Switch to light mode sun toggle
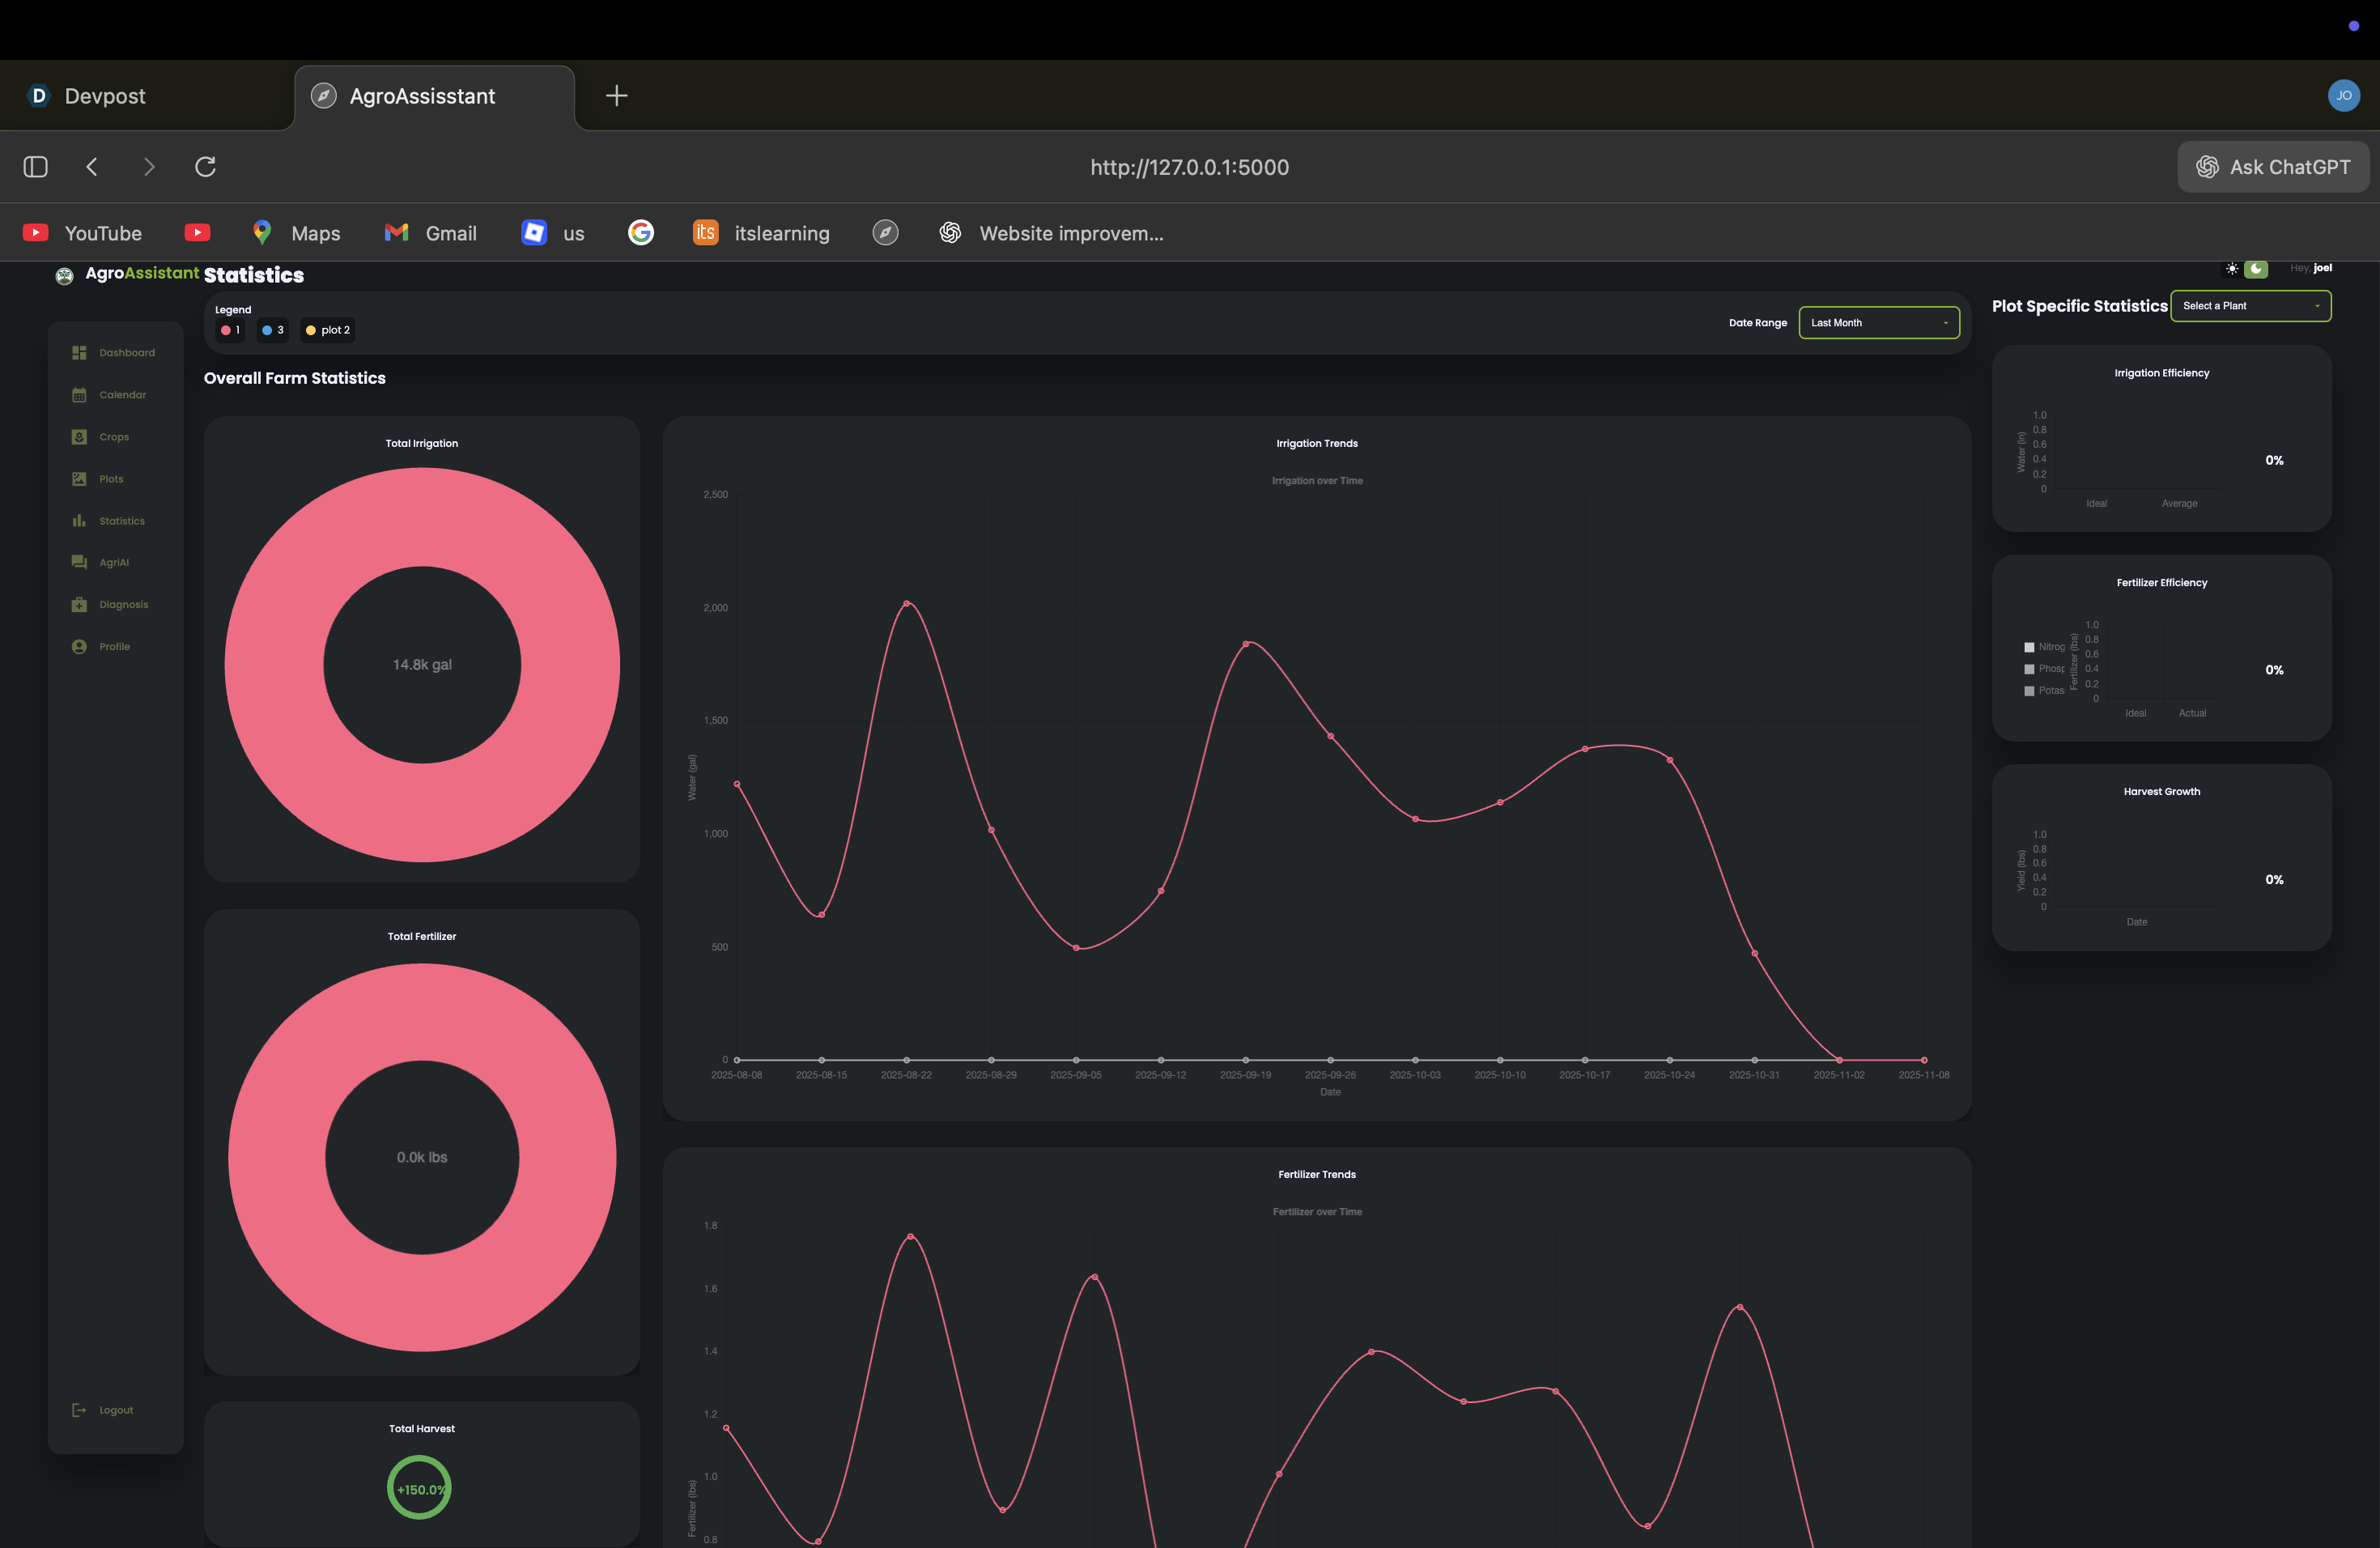Viewport: 2380px width, 1548px height. (2231, 269)
